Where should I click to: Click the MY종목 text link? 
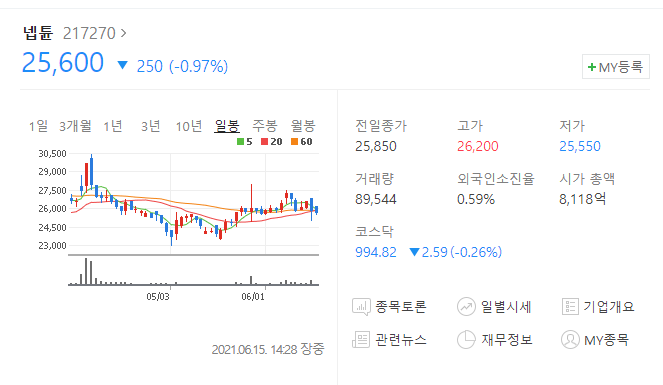pos(606,340)
